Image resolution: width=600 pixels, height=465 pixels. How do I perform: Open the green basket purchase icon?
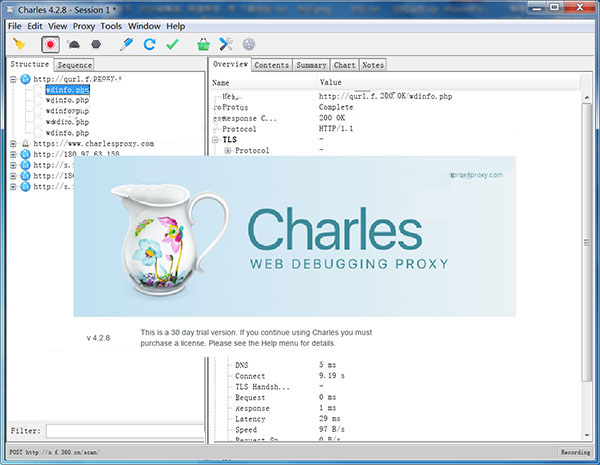point(204,44)
